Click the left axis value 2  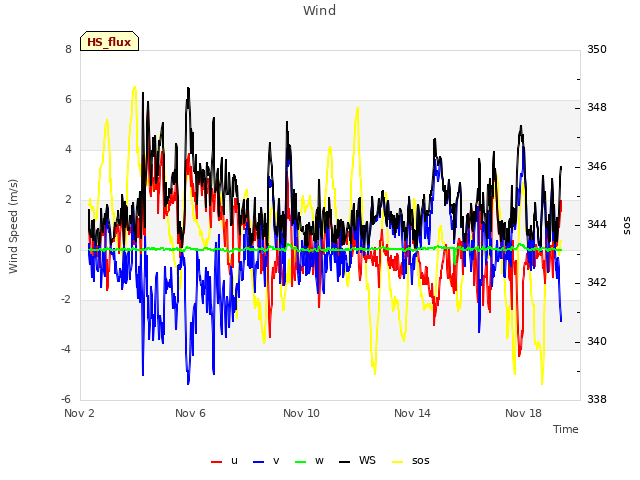[68, 199]
